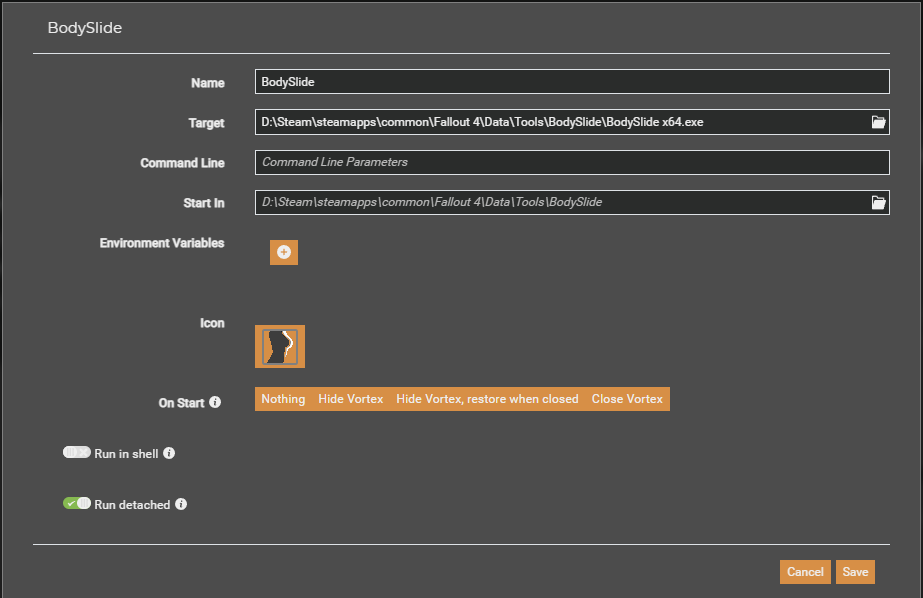Click the Name label

[208, 83]
